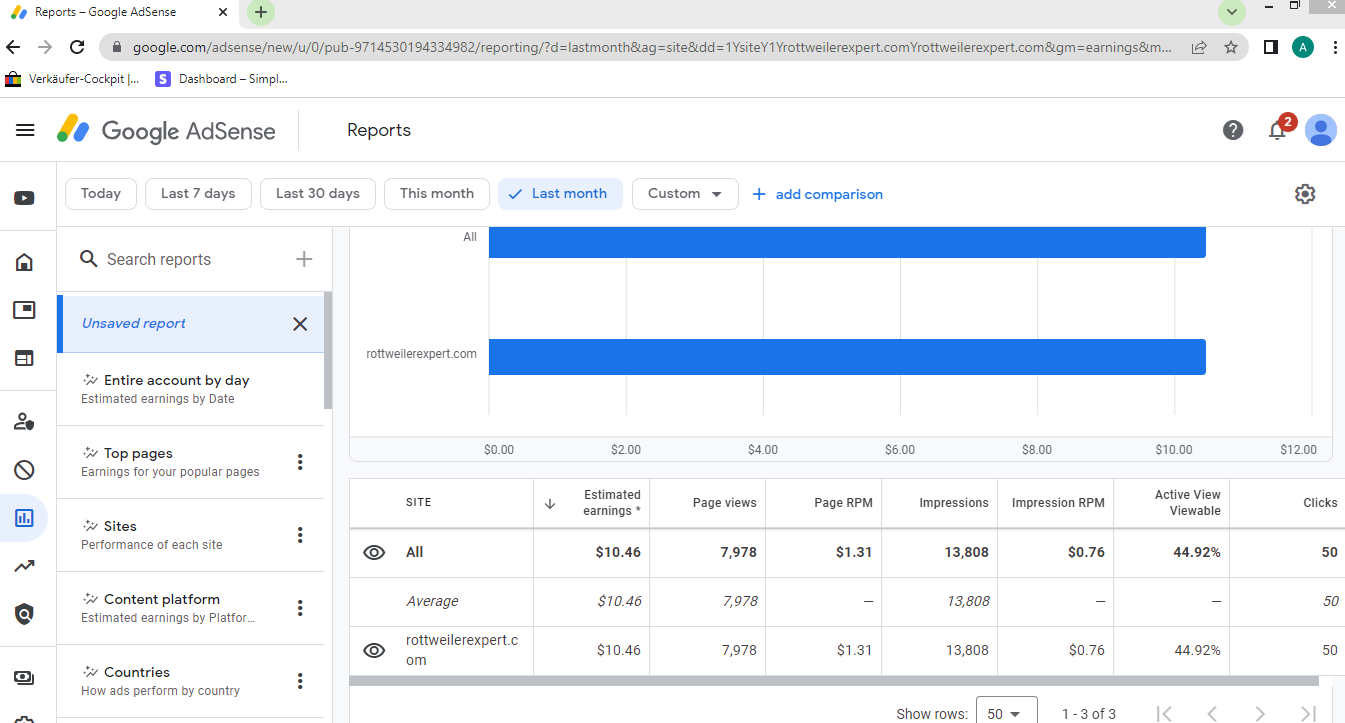This screenshot has height=723, width=1345.
Task: Open Chrome three-dot menu
Action: 1335,47
